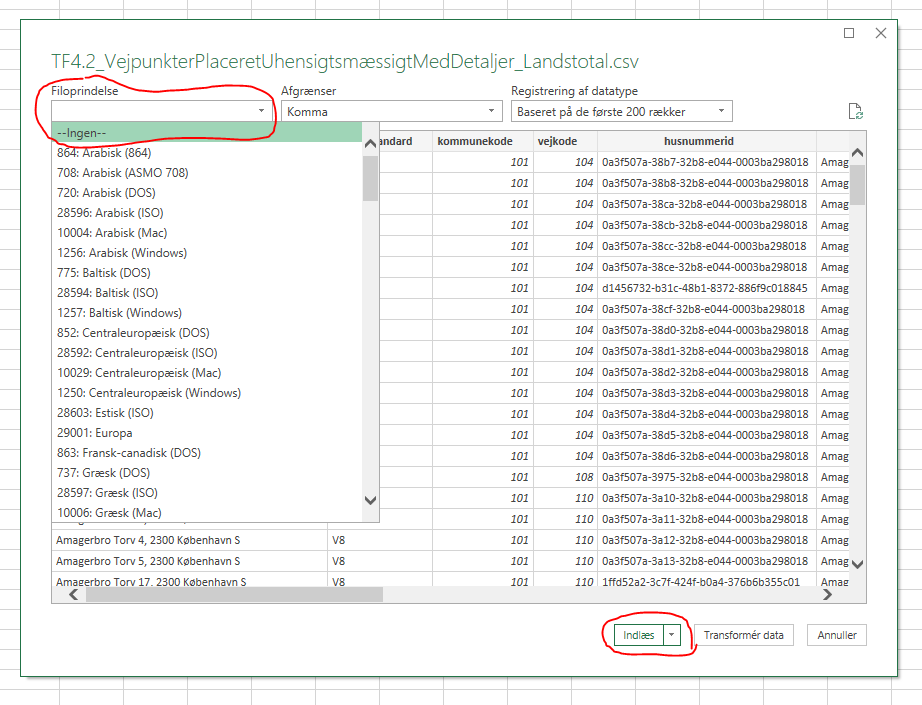Select 28597: Græsk (ISO) encoding
Image resolution: width=922 pixels, height=705 pixels.
click(206, 493)
